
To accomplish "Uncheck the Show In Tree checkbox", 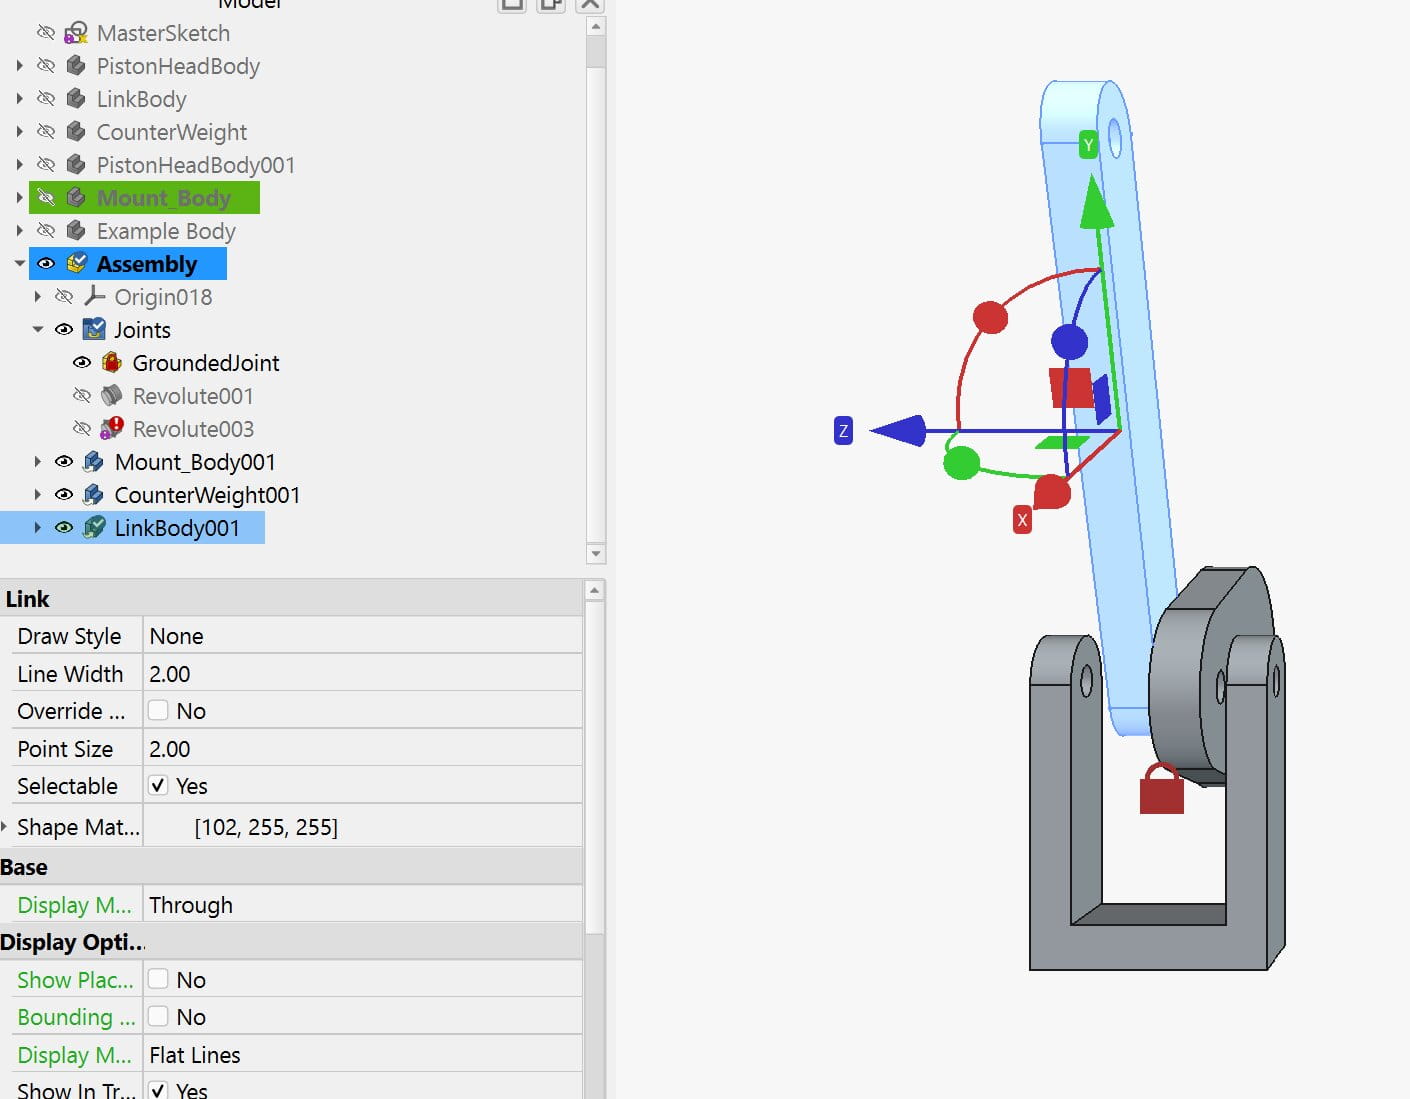I will point(158,1090).
